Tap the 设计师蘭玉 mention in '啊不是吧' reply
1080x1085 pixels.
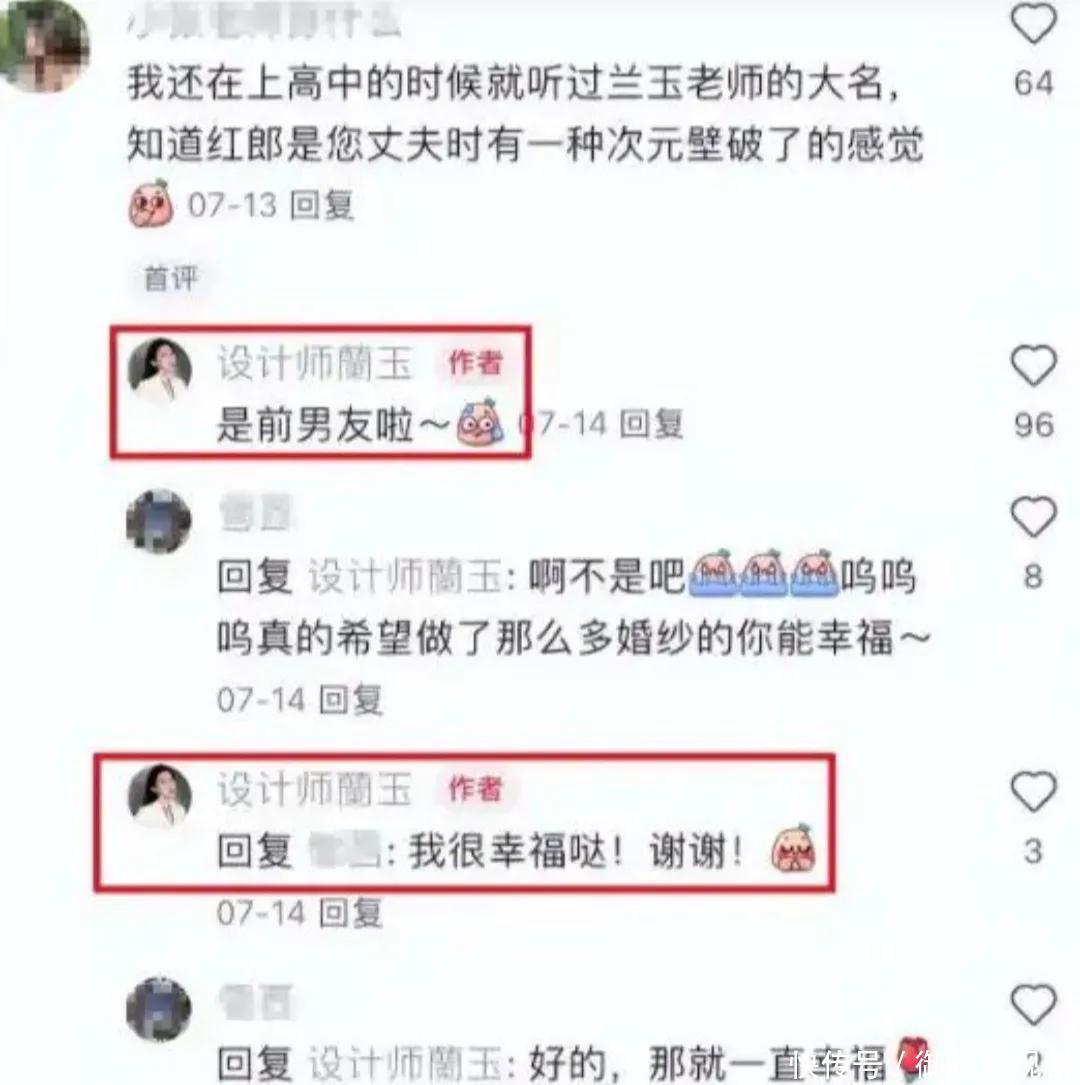pos(405,576)
